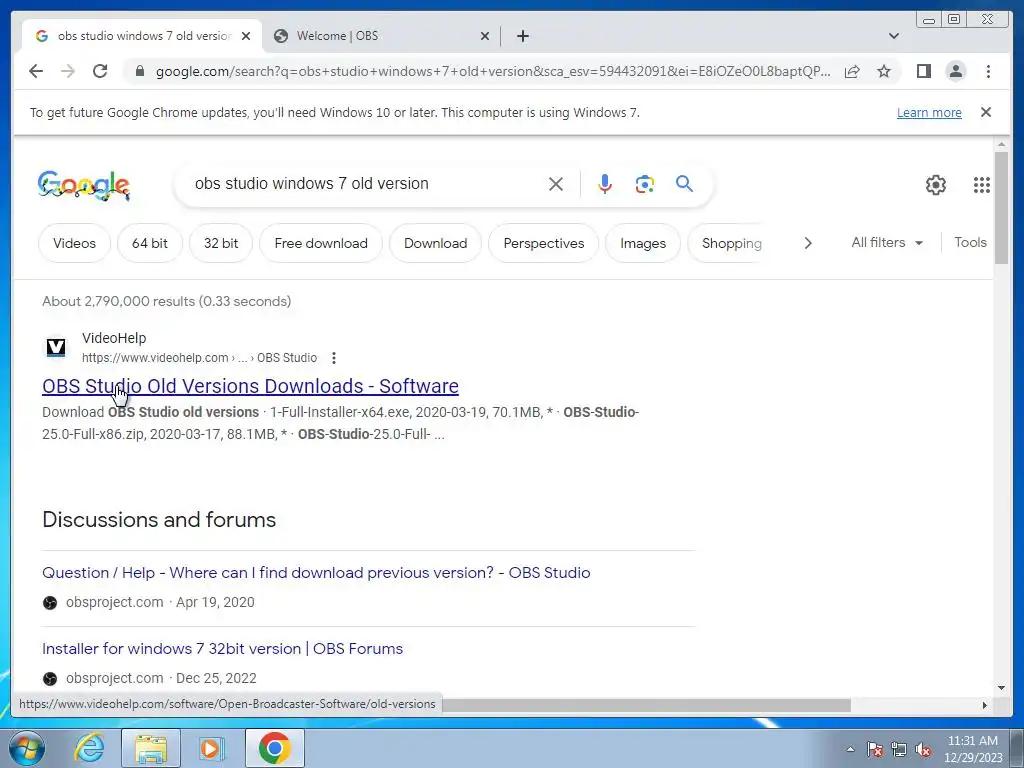This screenshot has height=768, width=1024.
Task: Search by image with the camera lens icon
Action: 645,184
